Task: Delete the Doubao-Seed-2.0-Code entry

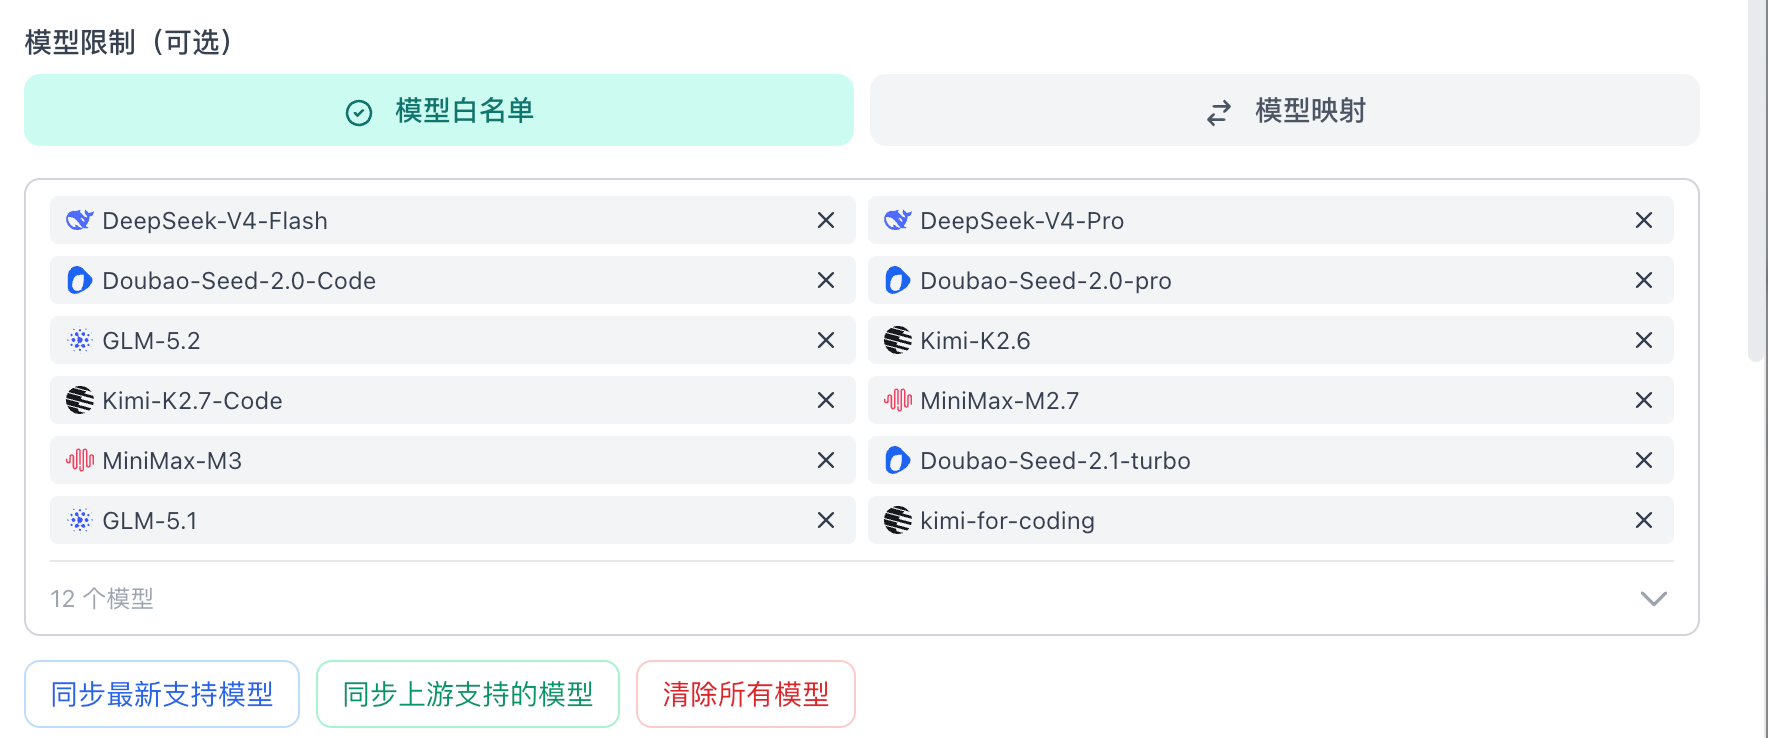Action: 826,280
